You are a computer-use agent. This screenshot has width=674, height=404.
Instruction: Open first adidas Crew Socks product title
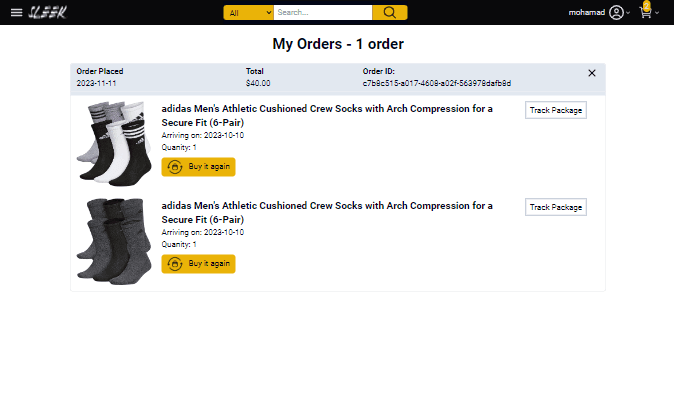click(x=326, y=115)
